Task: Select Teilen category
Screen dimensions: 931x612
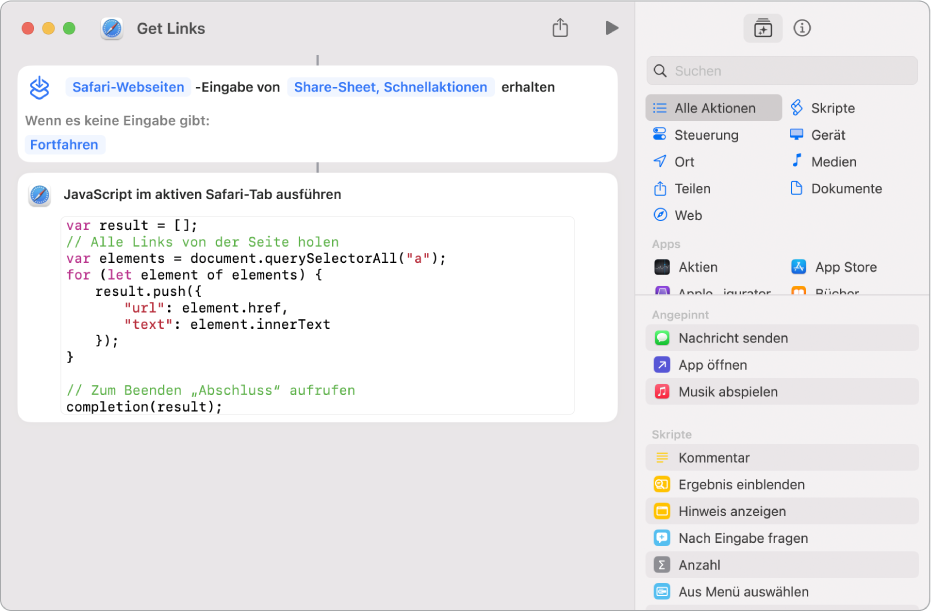Action: tap(681, 189)
